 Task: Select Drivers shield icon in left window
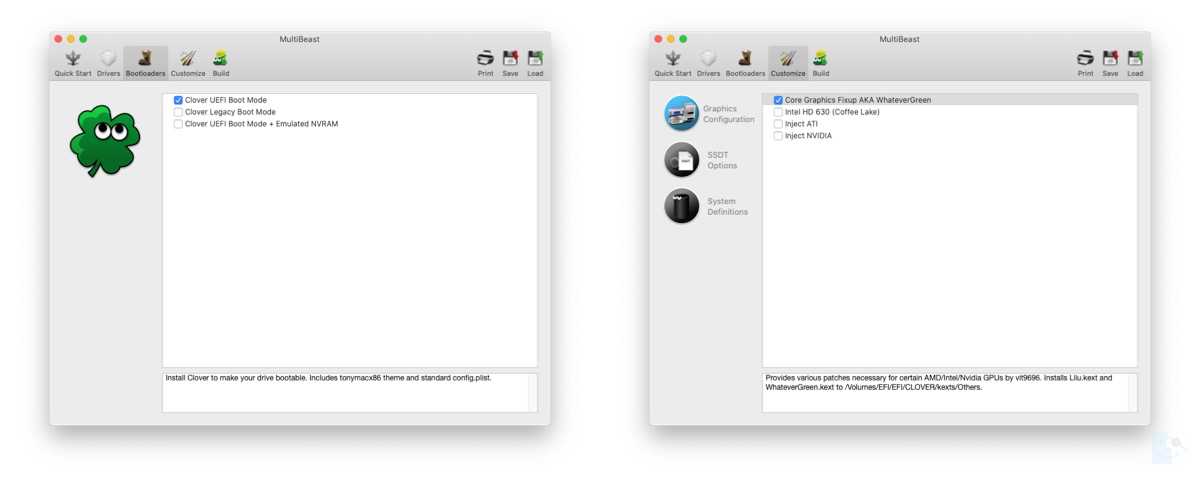pyautogui.click(x=108, y=62)
